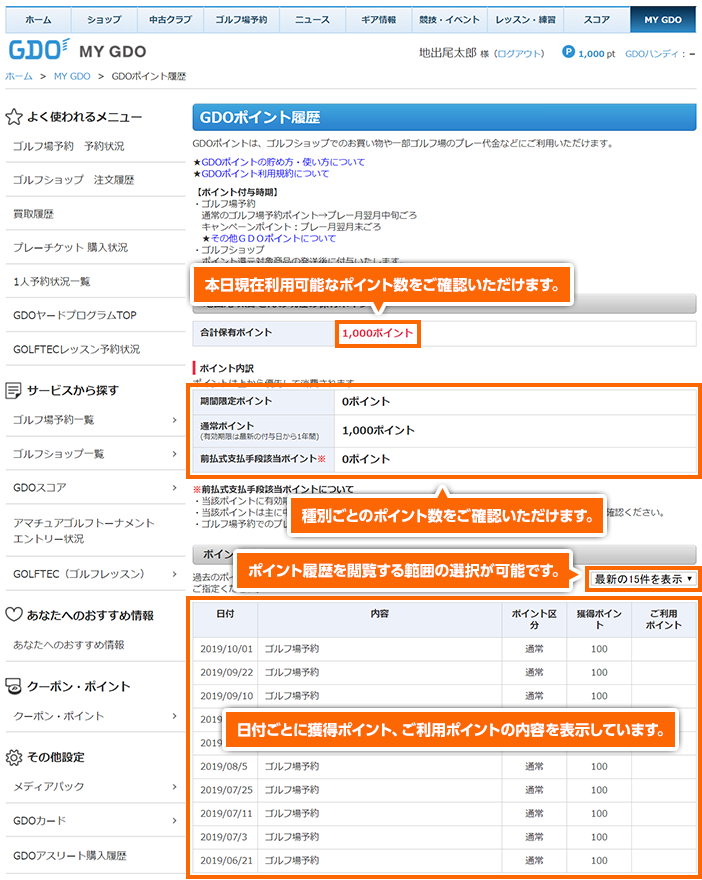
Task: Click the heart icon beside あなたへのおすすめ情報
Action: point(13,615)
